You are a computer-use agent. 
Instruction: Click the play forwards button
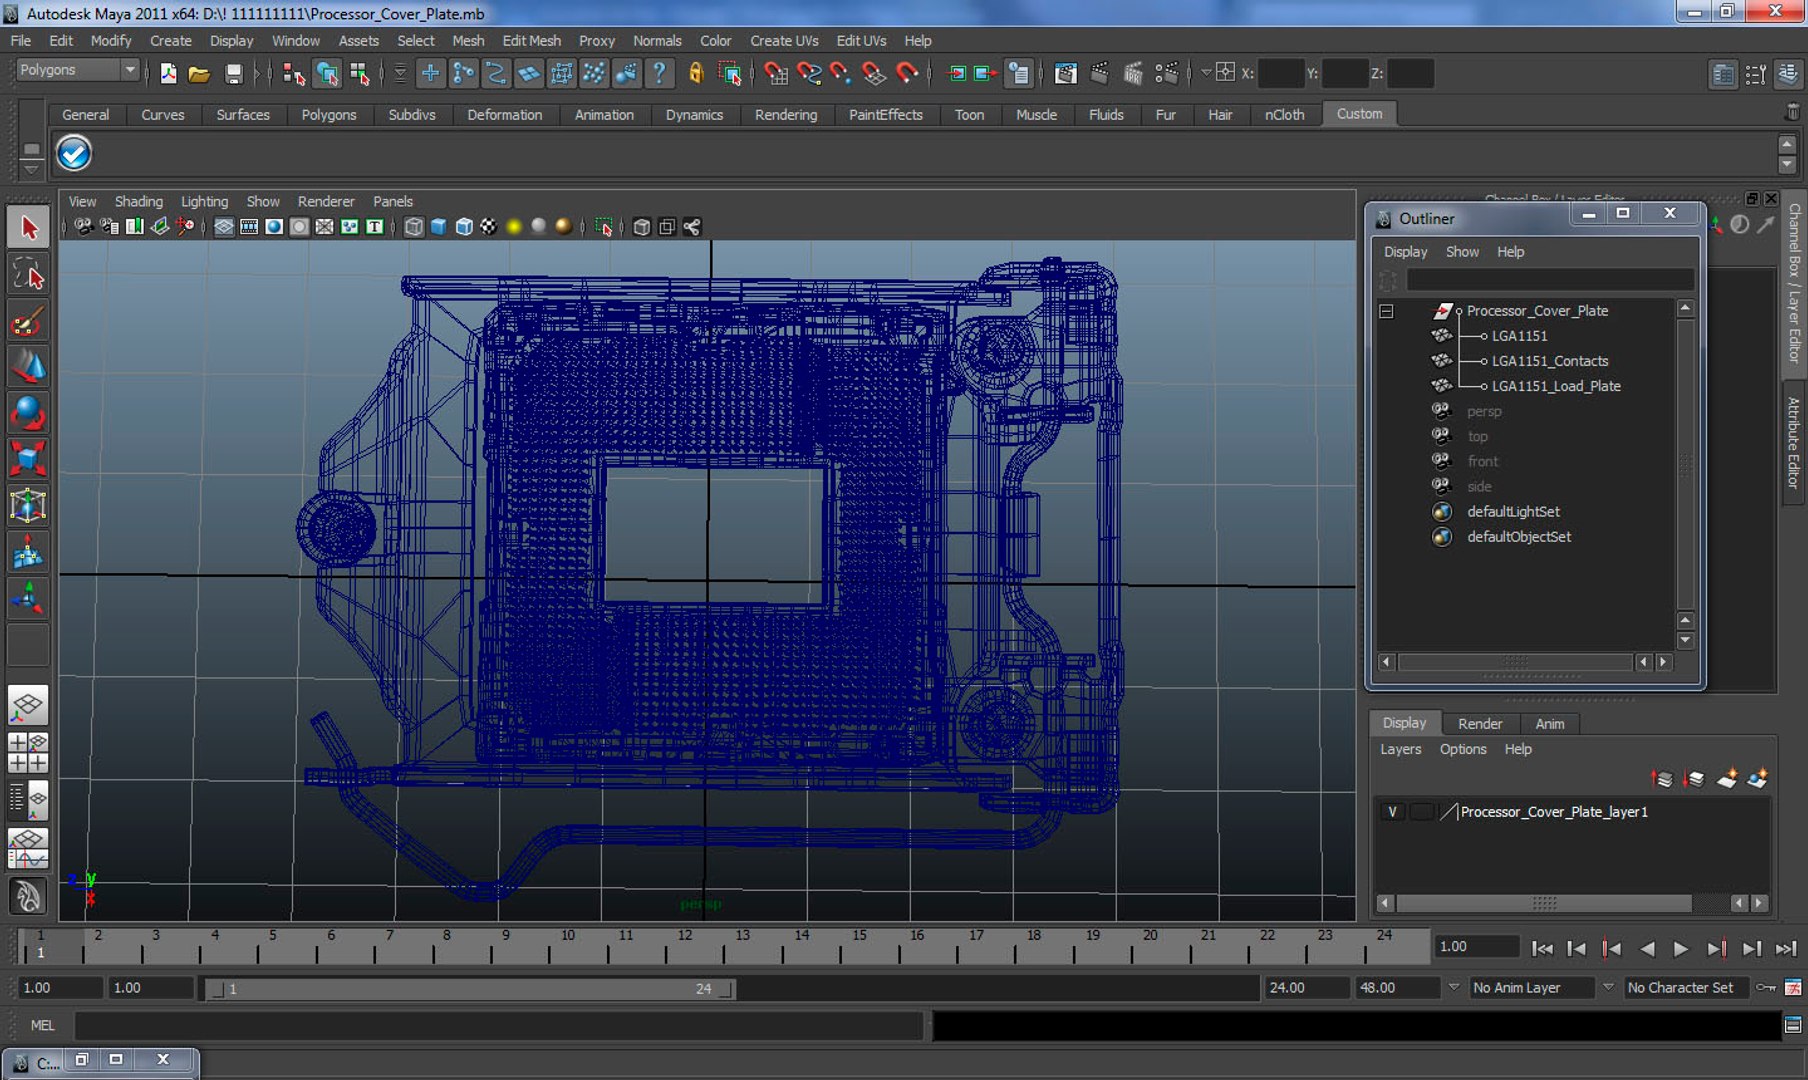(x=1681, y=948)
